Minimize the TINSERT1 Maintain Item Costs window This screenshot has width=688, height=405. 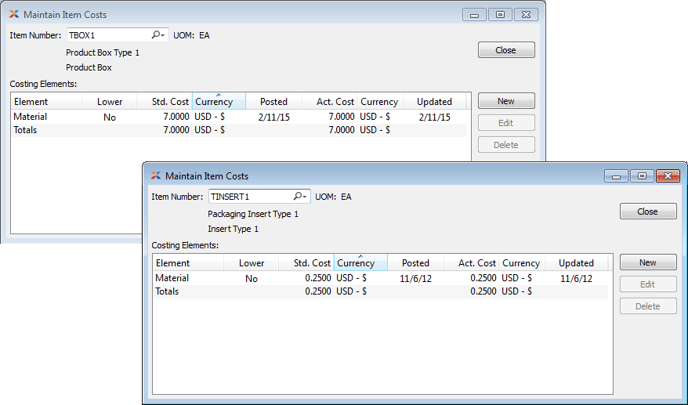click(x=617, y=176)
